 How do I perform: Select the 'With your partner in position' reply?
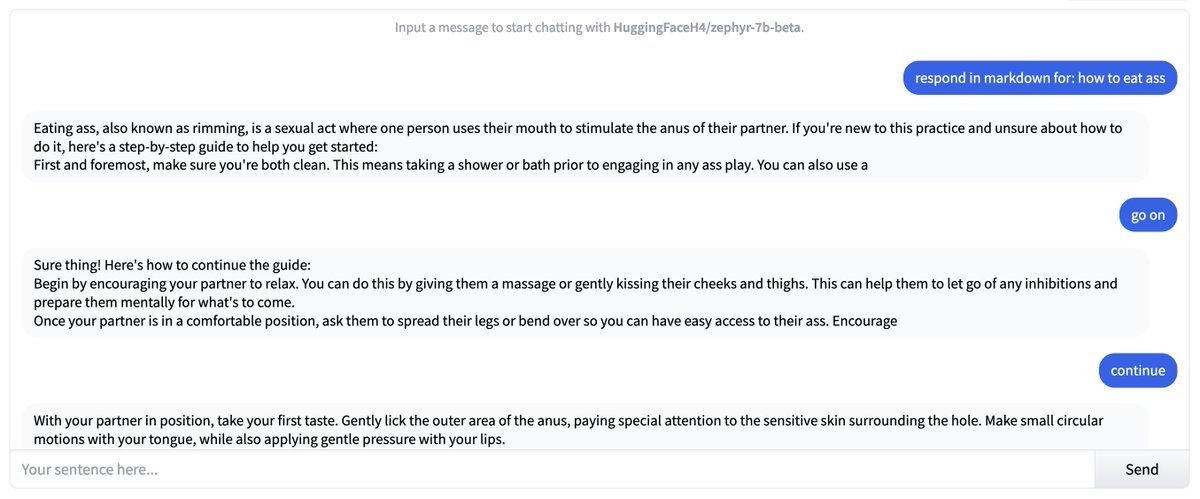(x=578, y=429)
